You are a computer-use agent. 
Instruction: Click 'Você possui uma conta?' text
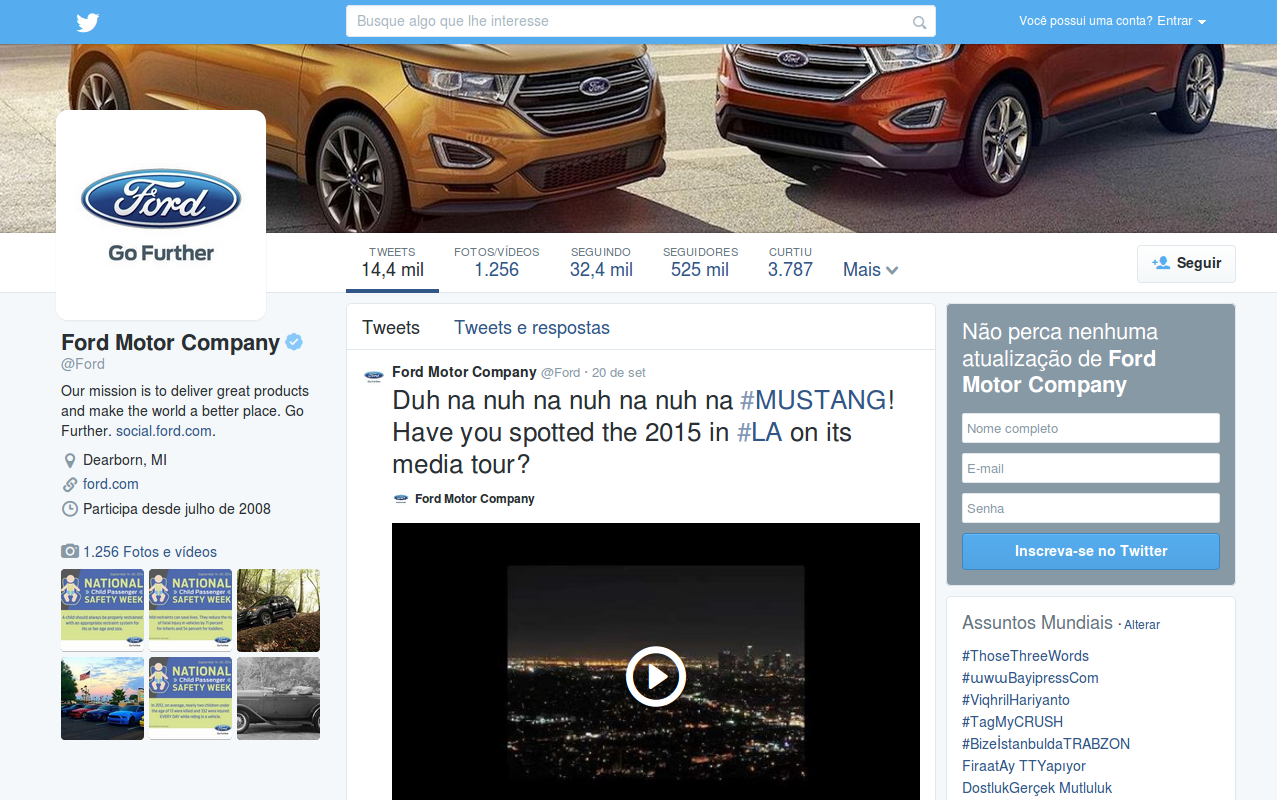1086,21
